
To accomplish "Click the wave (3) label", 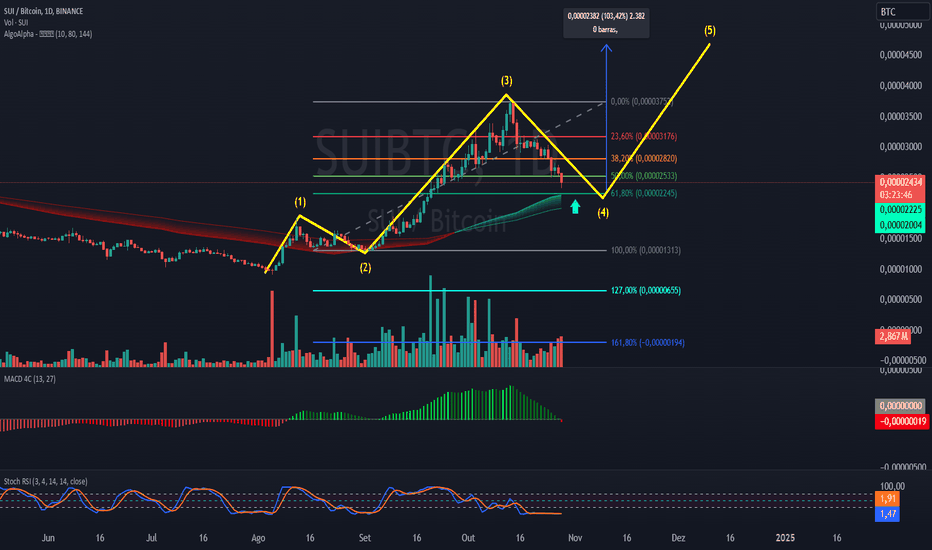I will [506, 80].
